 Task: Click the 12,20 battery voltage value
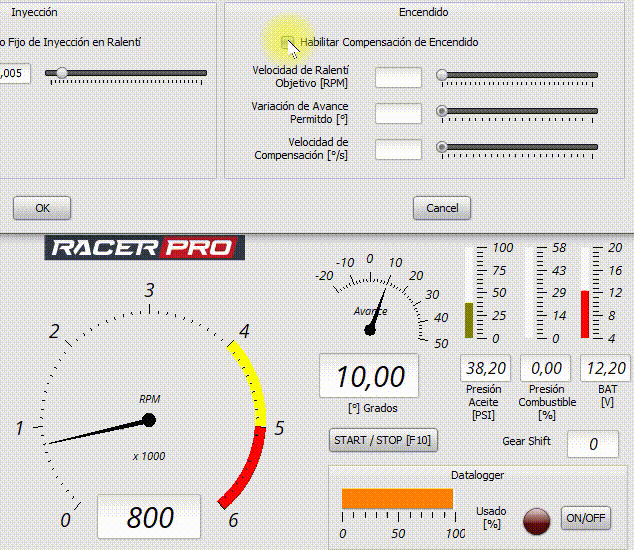pos(605,368)
